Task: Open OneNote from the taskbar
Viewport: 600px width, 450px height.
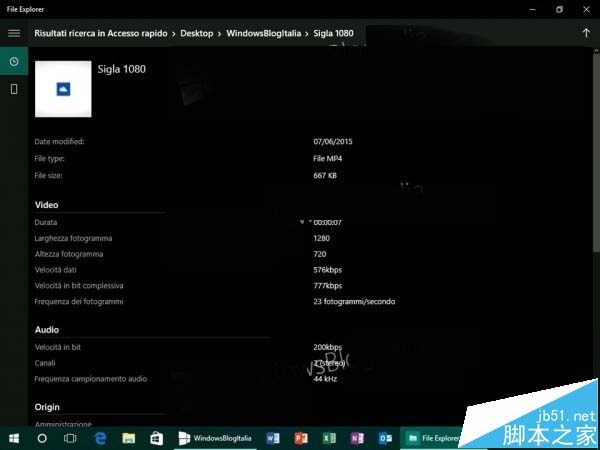Action: (x=357, y=439)
